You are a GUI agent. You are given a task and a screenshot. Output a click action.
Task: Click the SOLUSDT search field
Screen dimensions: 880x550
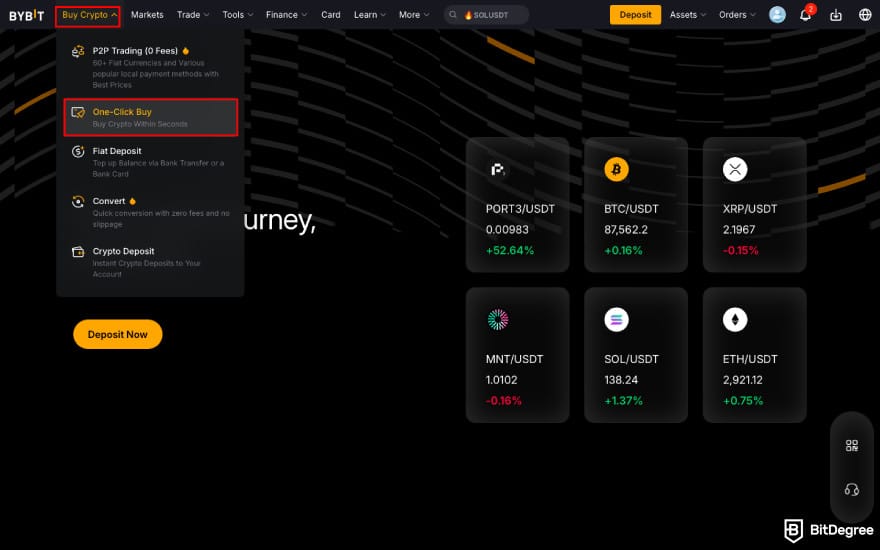click(x=487, y=15)
